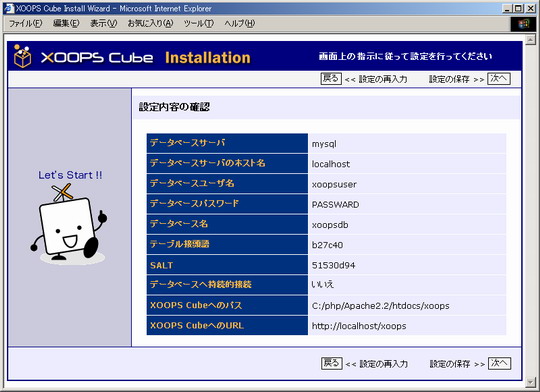Screen dimensions: 540x392
Task: Click the テーブル接頭語 label
Action: [x=180, y=244]
